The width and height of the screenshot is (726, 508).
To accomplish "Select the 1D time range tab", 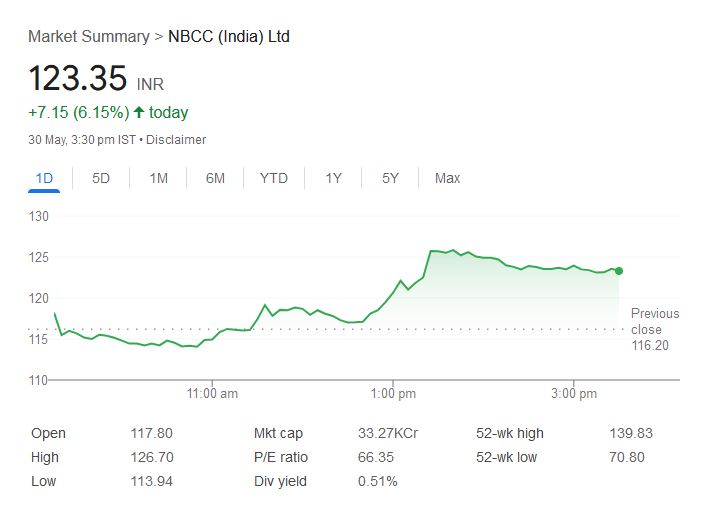I will [x=44, y=178].
